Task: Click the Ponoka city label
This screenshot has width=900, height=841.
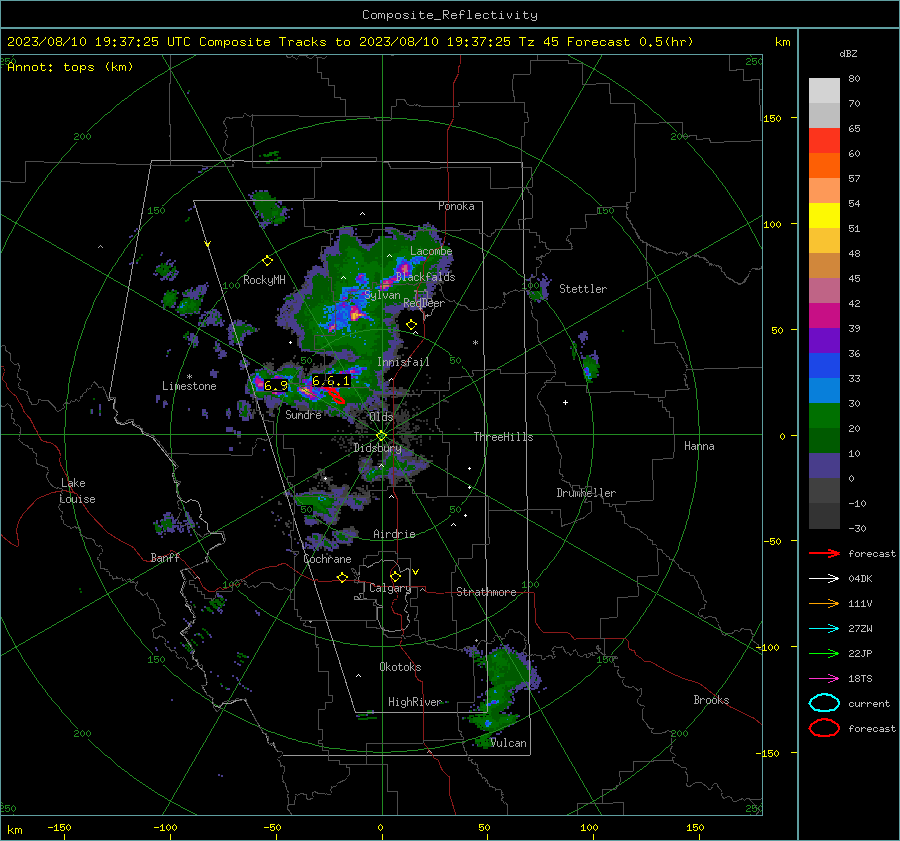Action: point(456,206)
